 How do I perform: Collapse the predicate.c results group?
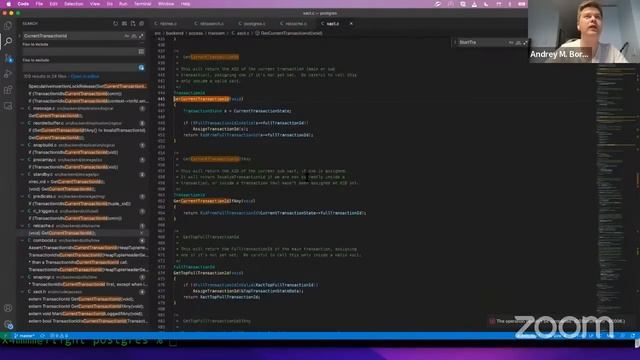click(23, 196)
